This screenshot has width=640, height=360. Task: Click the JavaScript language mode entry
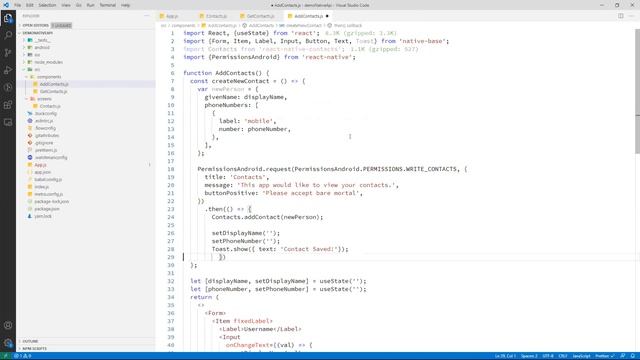[581, 356]
